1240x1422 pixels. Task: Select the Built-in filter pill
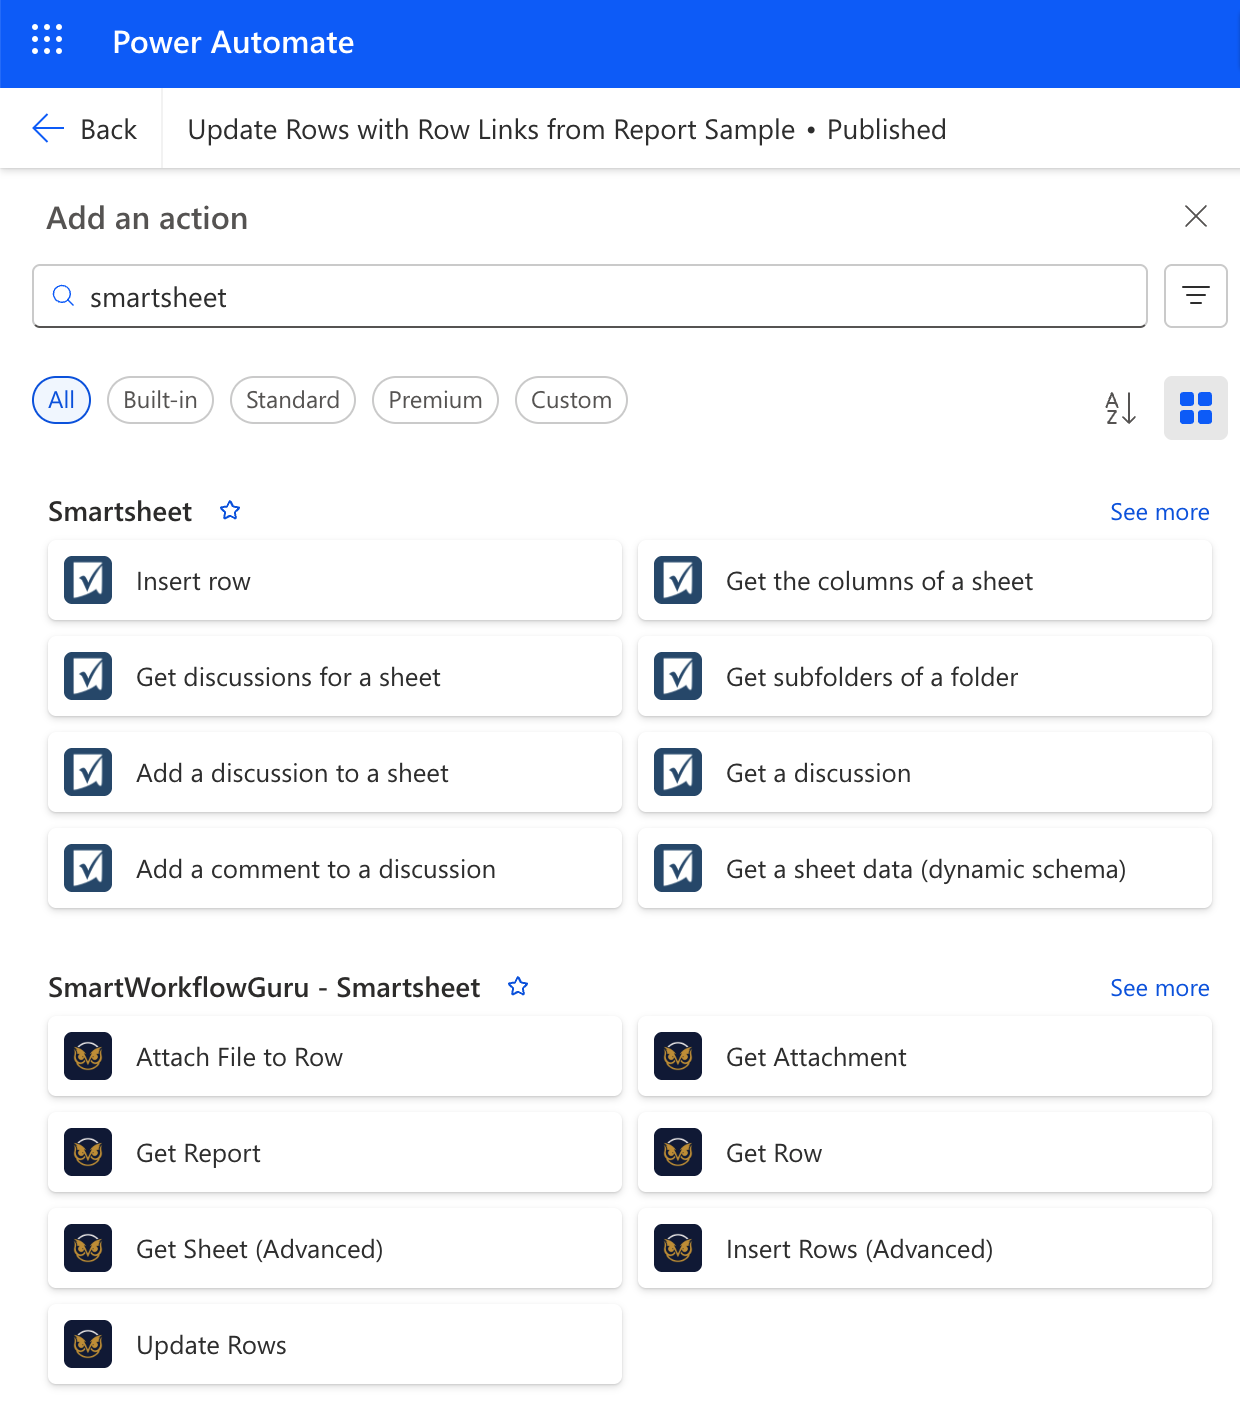coord(160,400)
